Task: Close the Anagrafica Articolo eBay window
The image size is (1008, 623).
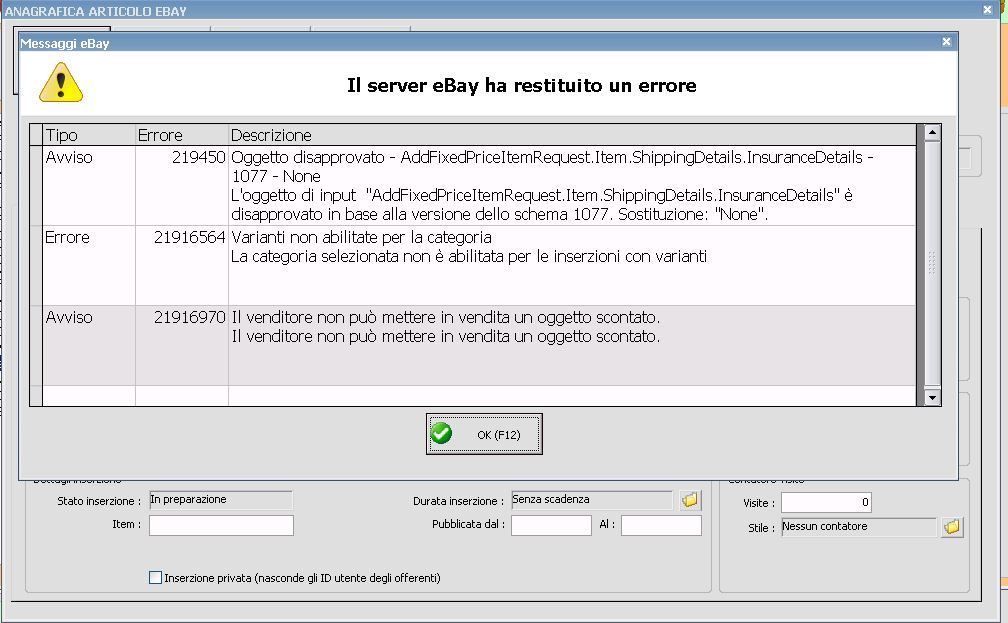Action: (987, 10)
